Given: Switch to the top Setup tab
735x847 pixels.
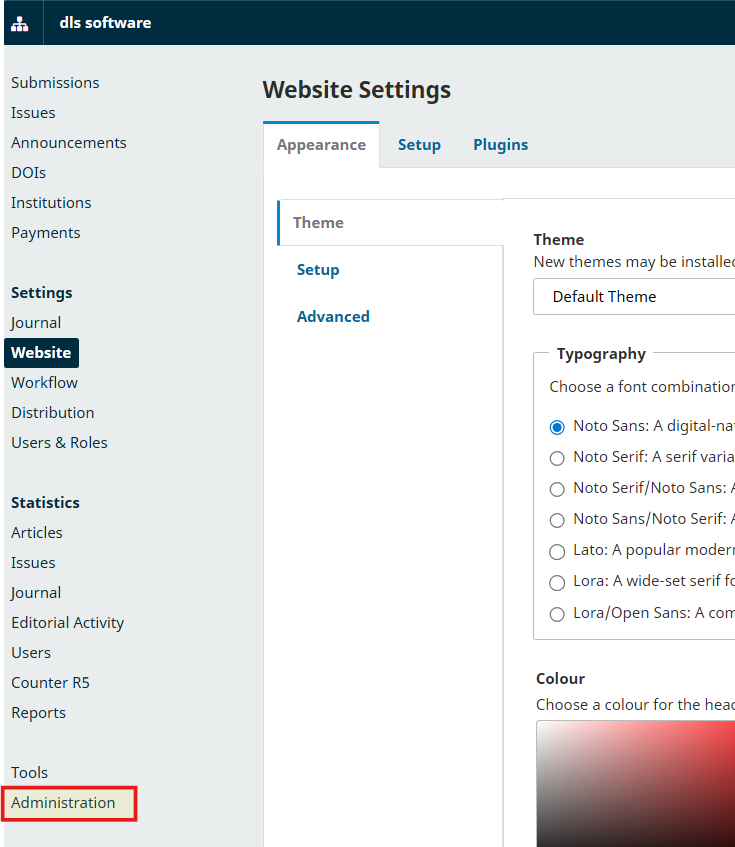Looking at the screenshot, I should [419, 145].
